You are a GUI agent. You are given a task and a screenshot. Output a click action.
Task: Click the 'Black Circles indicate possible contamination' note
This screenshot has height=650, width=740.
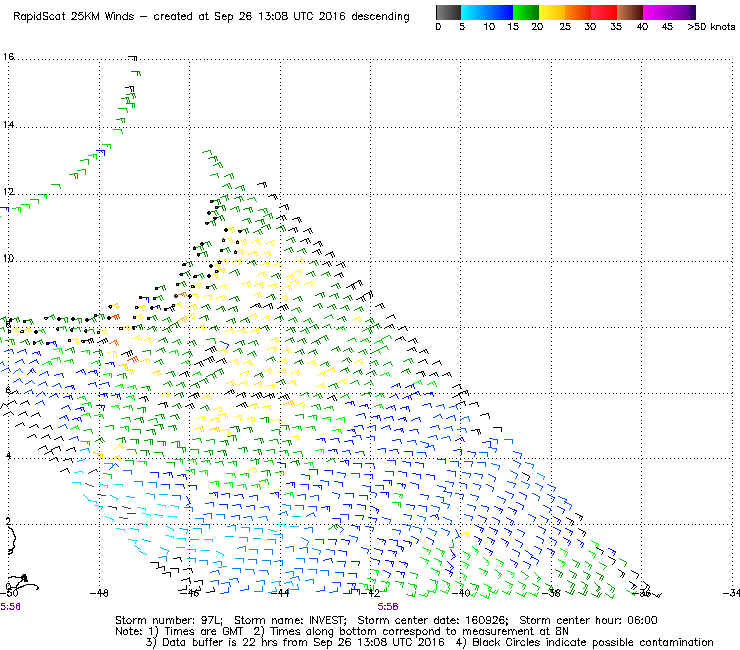[585, 642]
